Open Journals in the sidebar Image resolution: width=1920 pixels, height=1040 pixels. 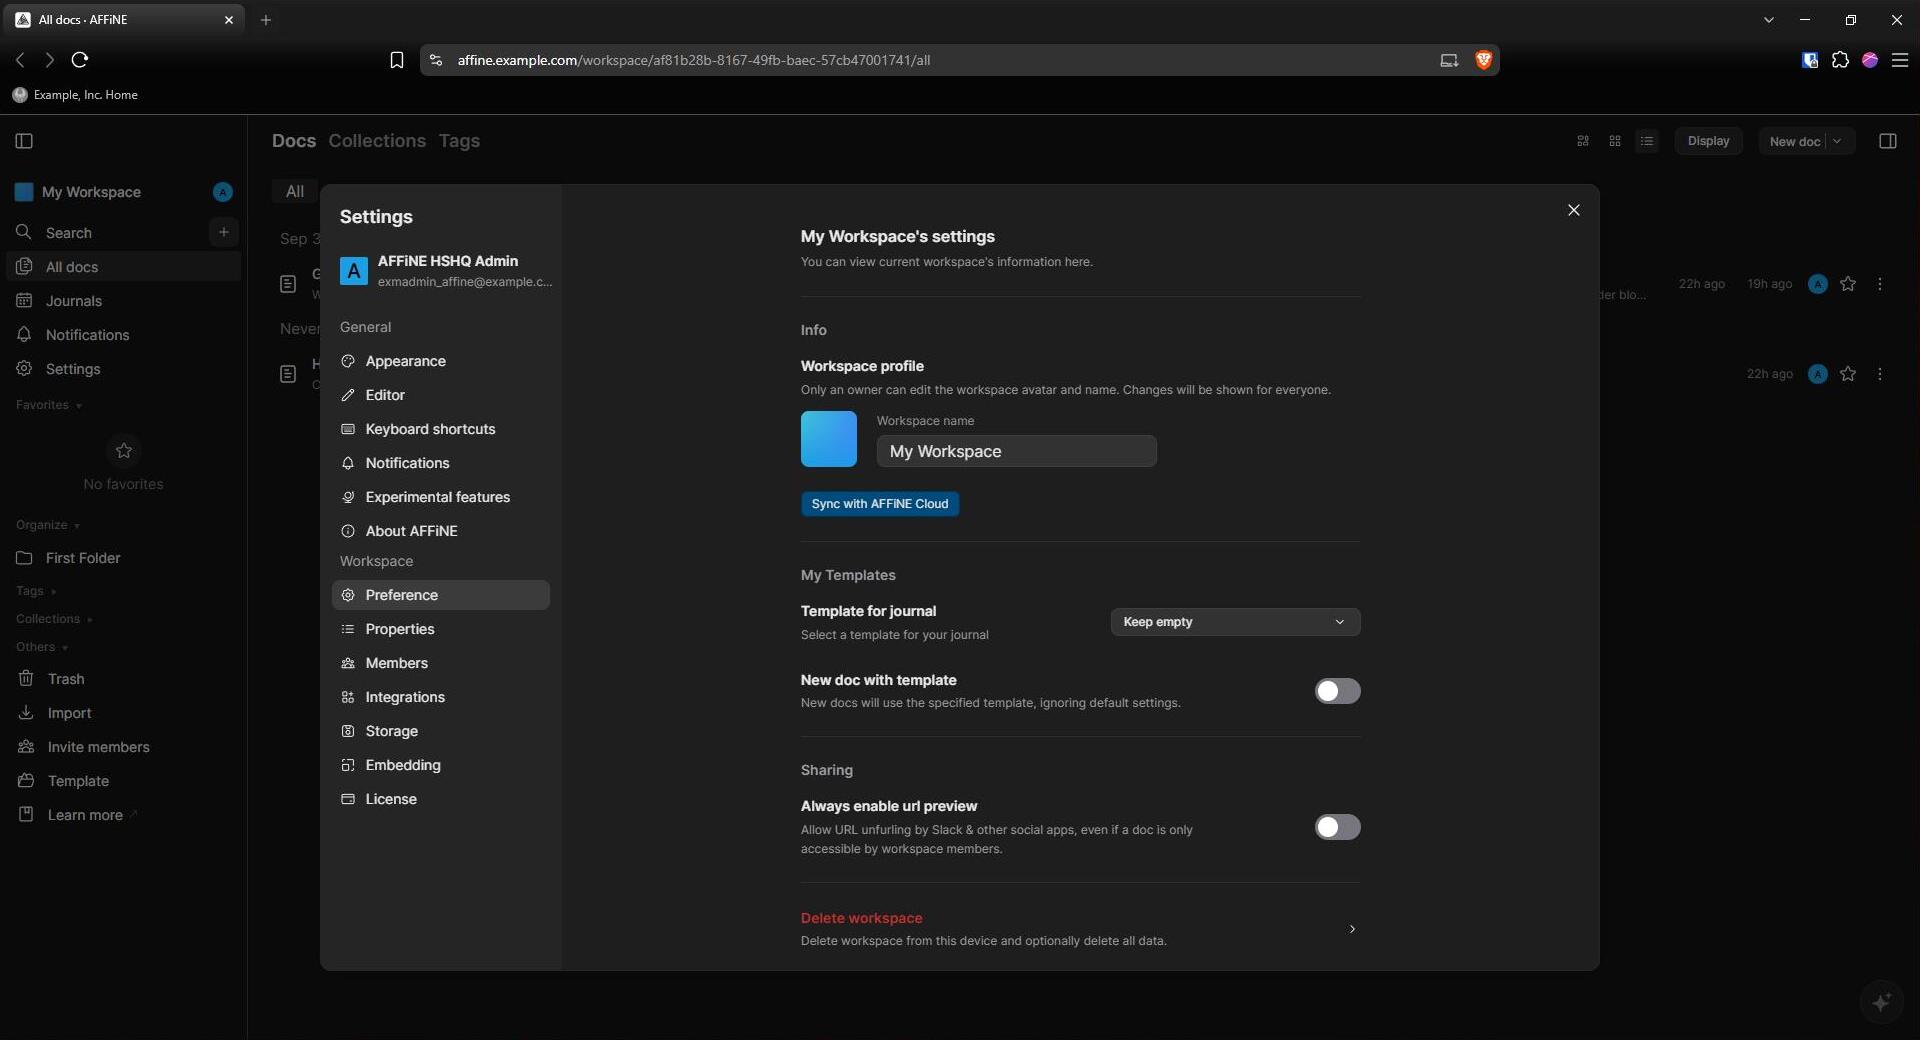click(x=124, y=301)
